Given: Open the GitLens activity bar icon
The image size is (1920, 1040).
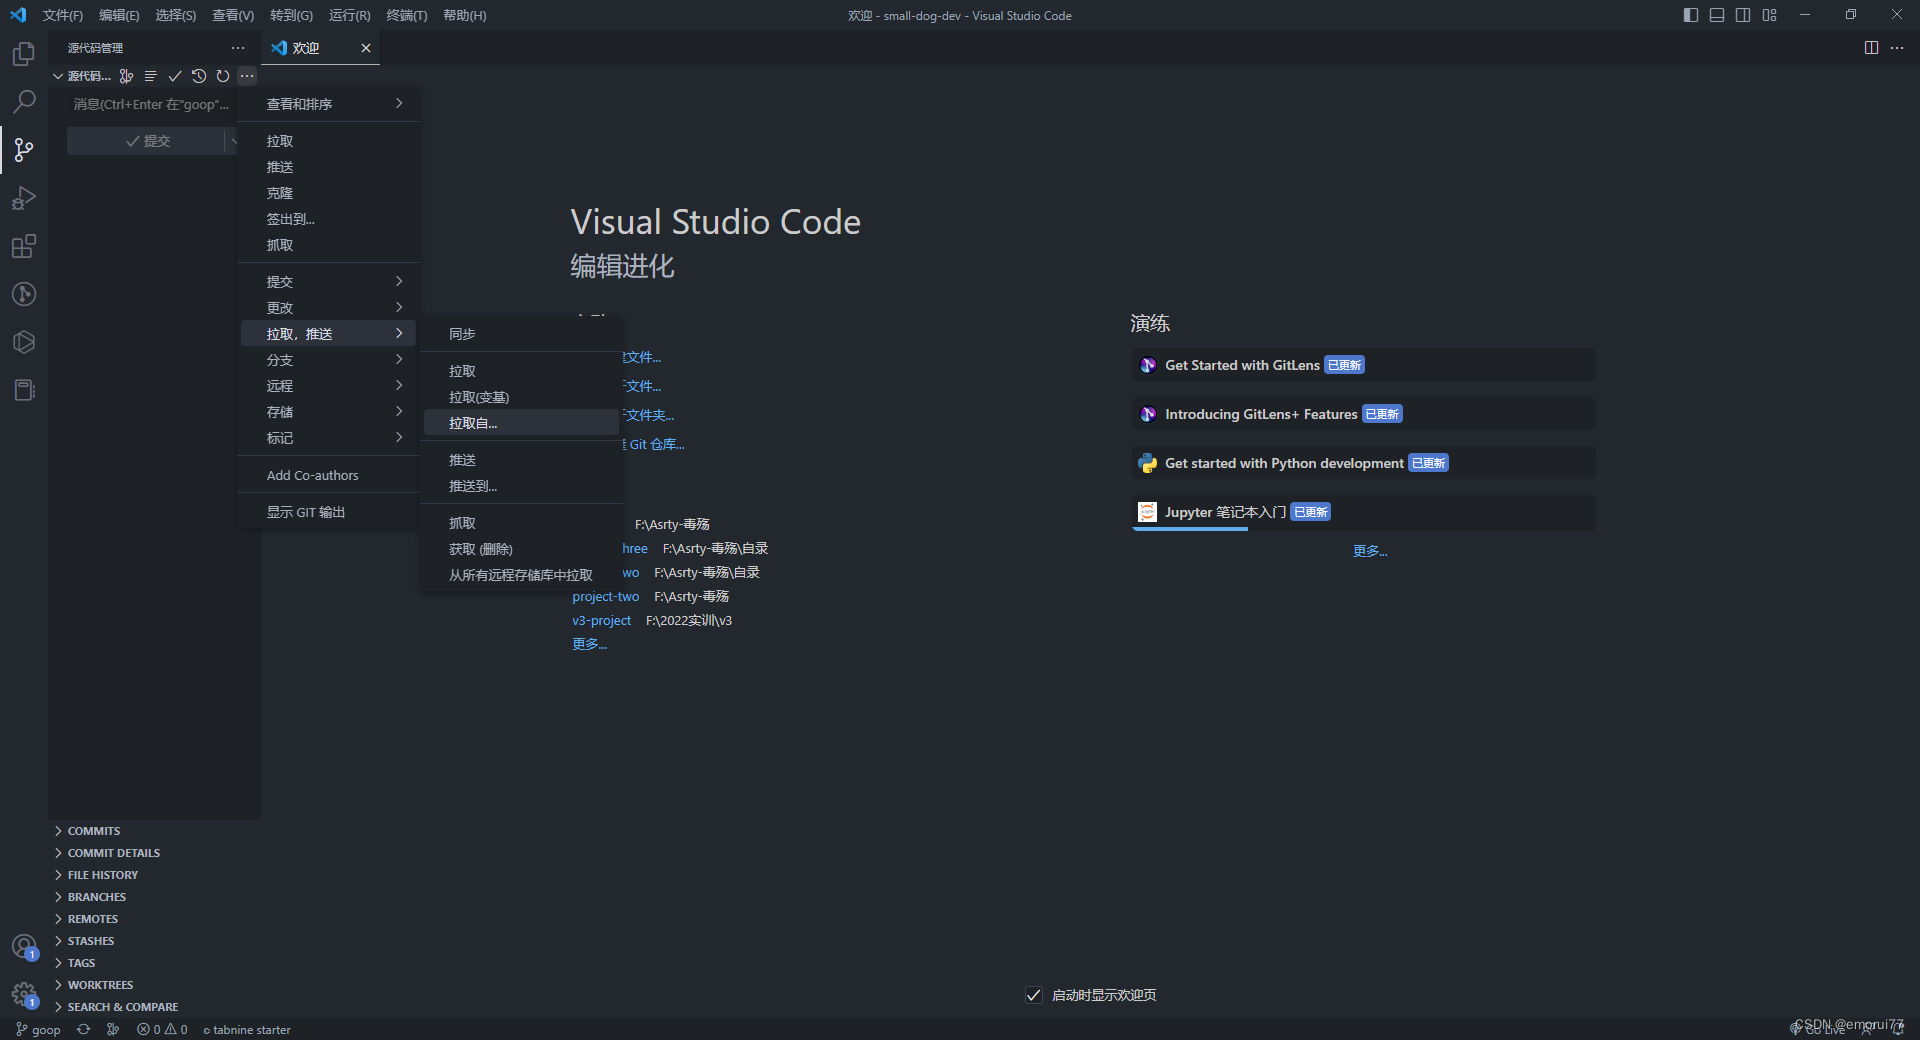Looking at the screenshot, I should [x=24, y=294].
